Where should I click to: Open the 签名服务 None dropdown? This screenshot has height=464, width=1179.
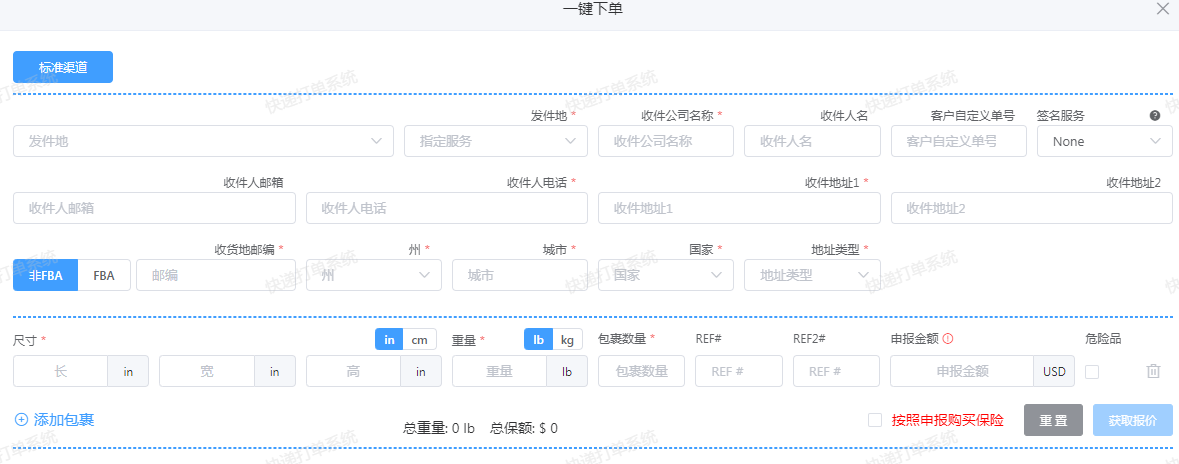[x=1104, y=141]
